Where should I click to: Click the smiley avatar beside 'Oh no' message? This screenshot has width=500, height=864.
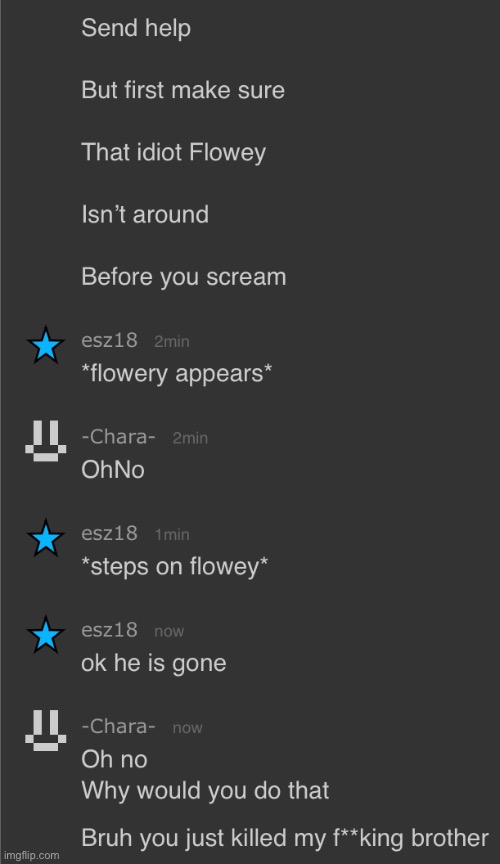pos(46,731)
